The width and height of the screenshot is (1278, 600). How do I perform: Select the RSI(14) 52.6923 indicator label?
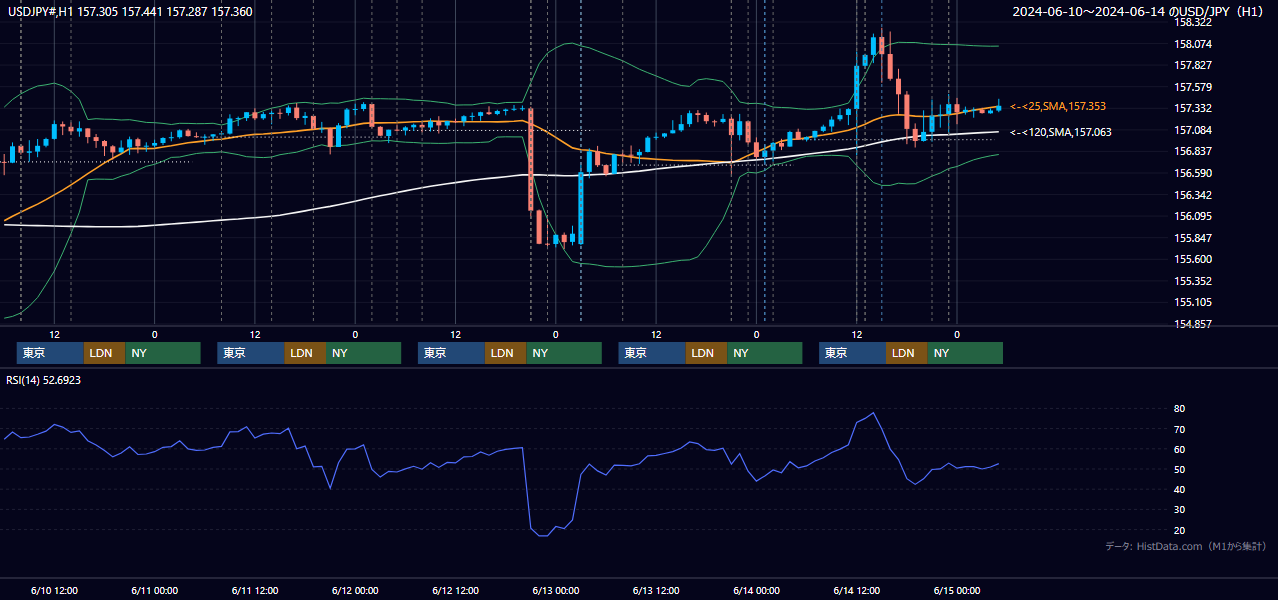click(x=44, y=380)
